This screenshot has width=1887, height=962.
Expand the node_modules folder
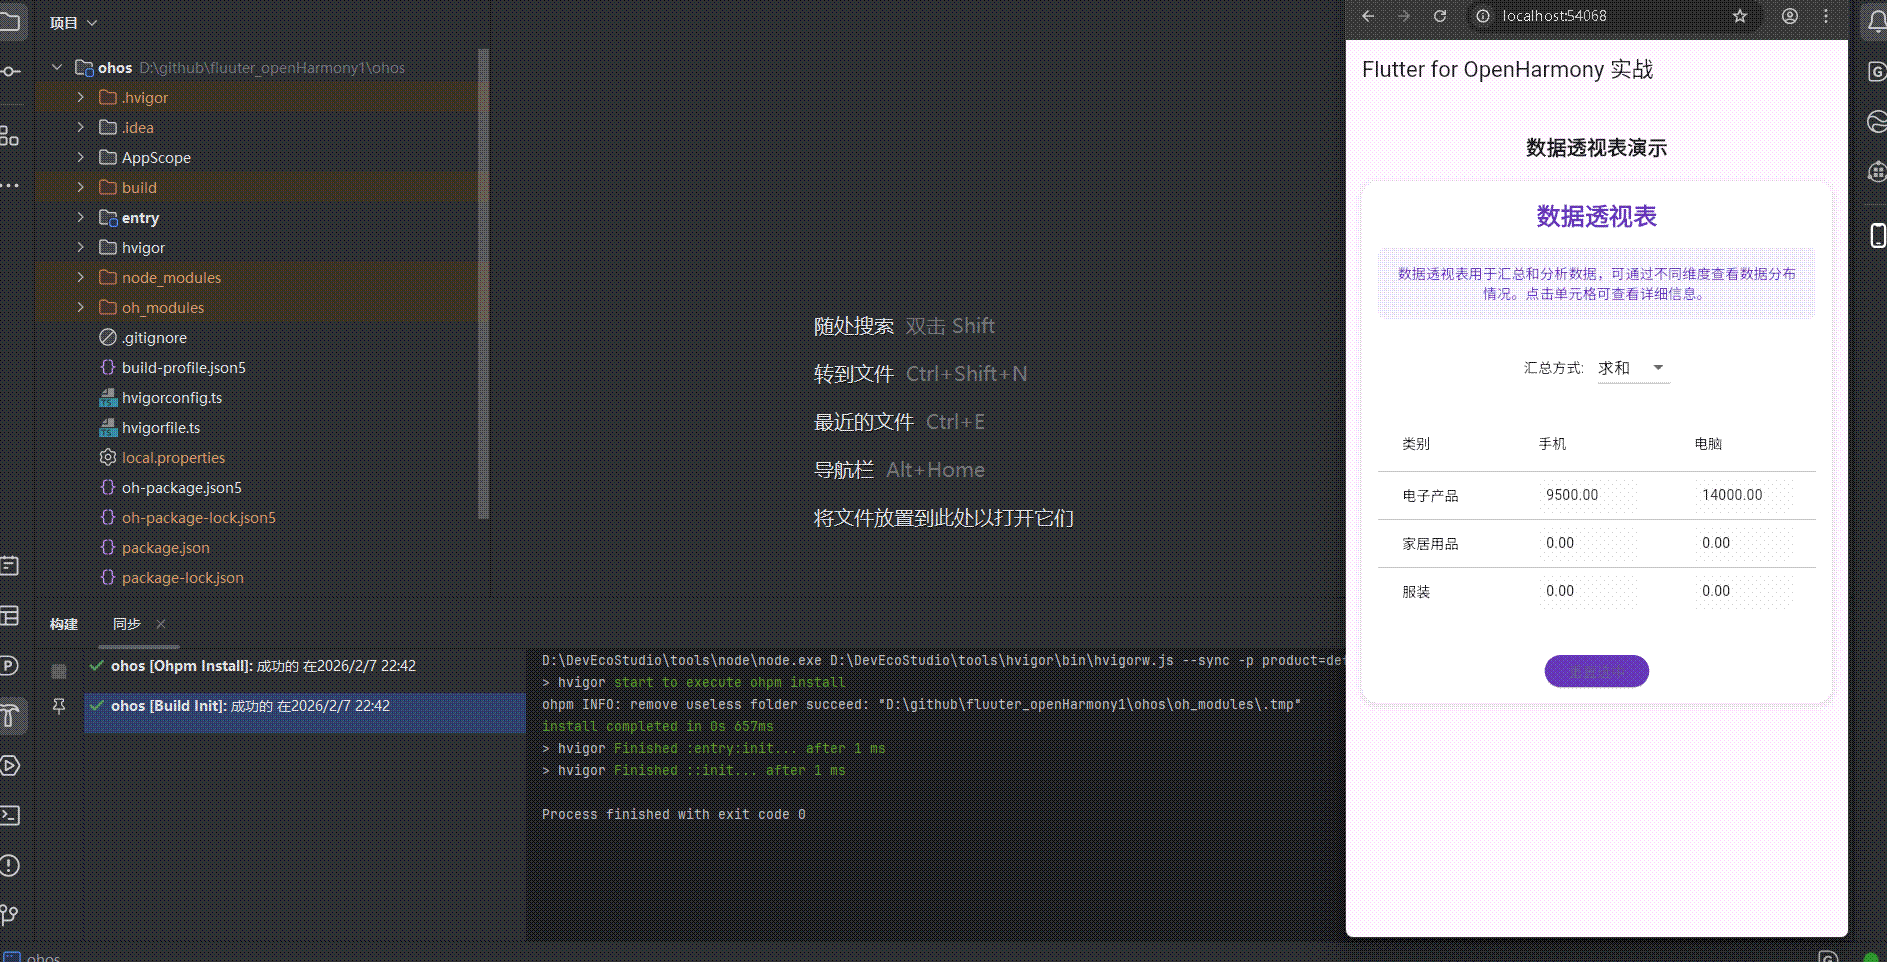pyautogui.click(x=81, y=277)
